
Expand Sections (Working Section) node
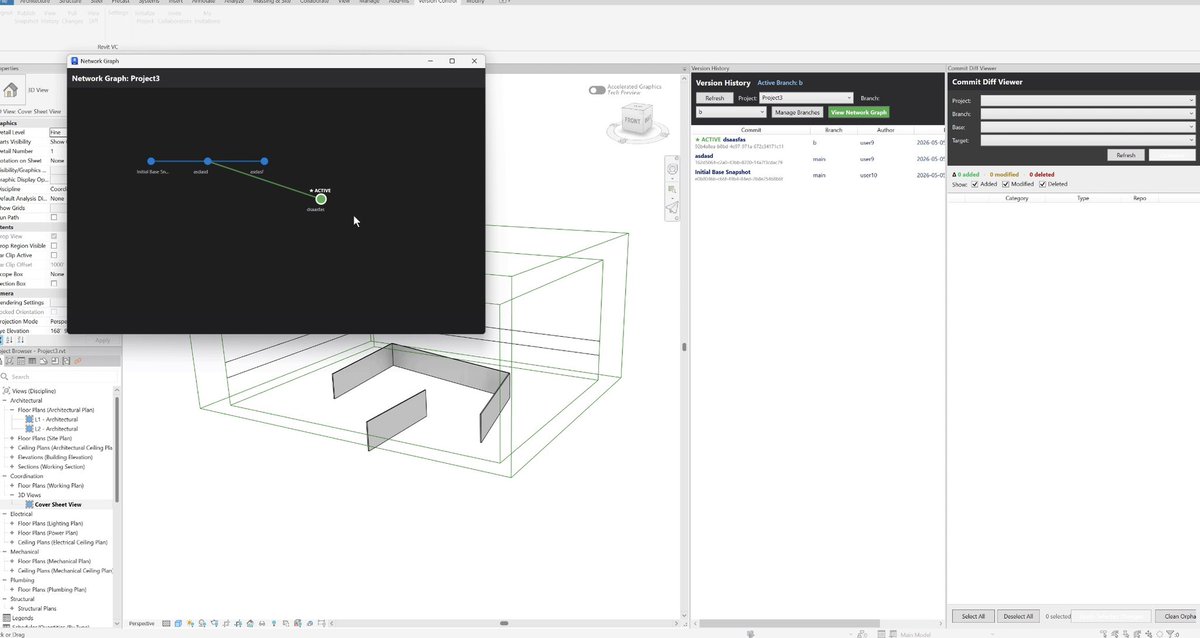click(12, 466)
